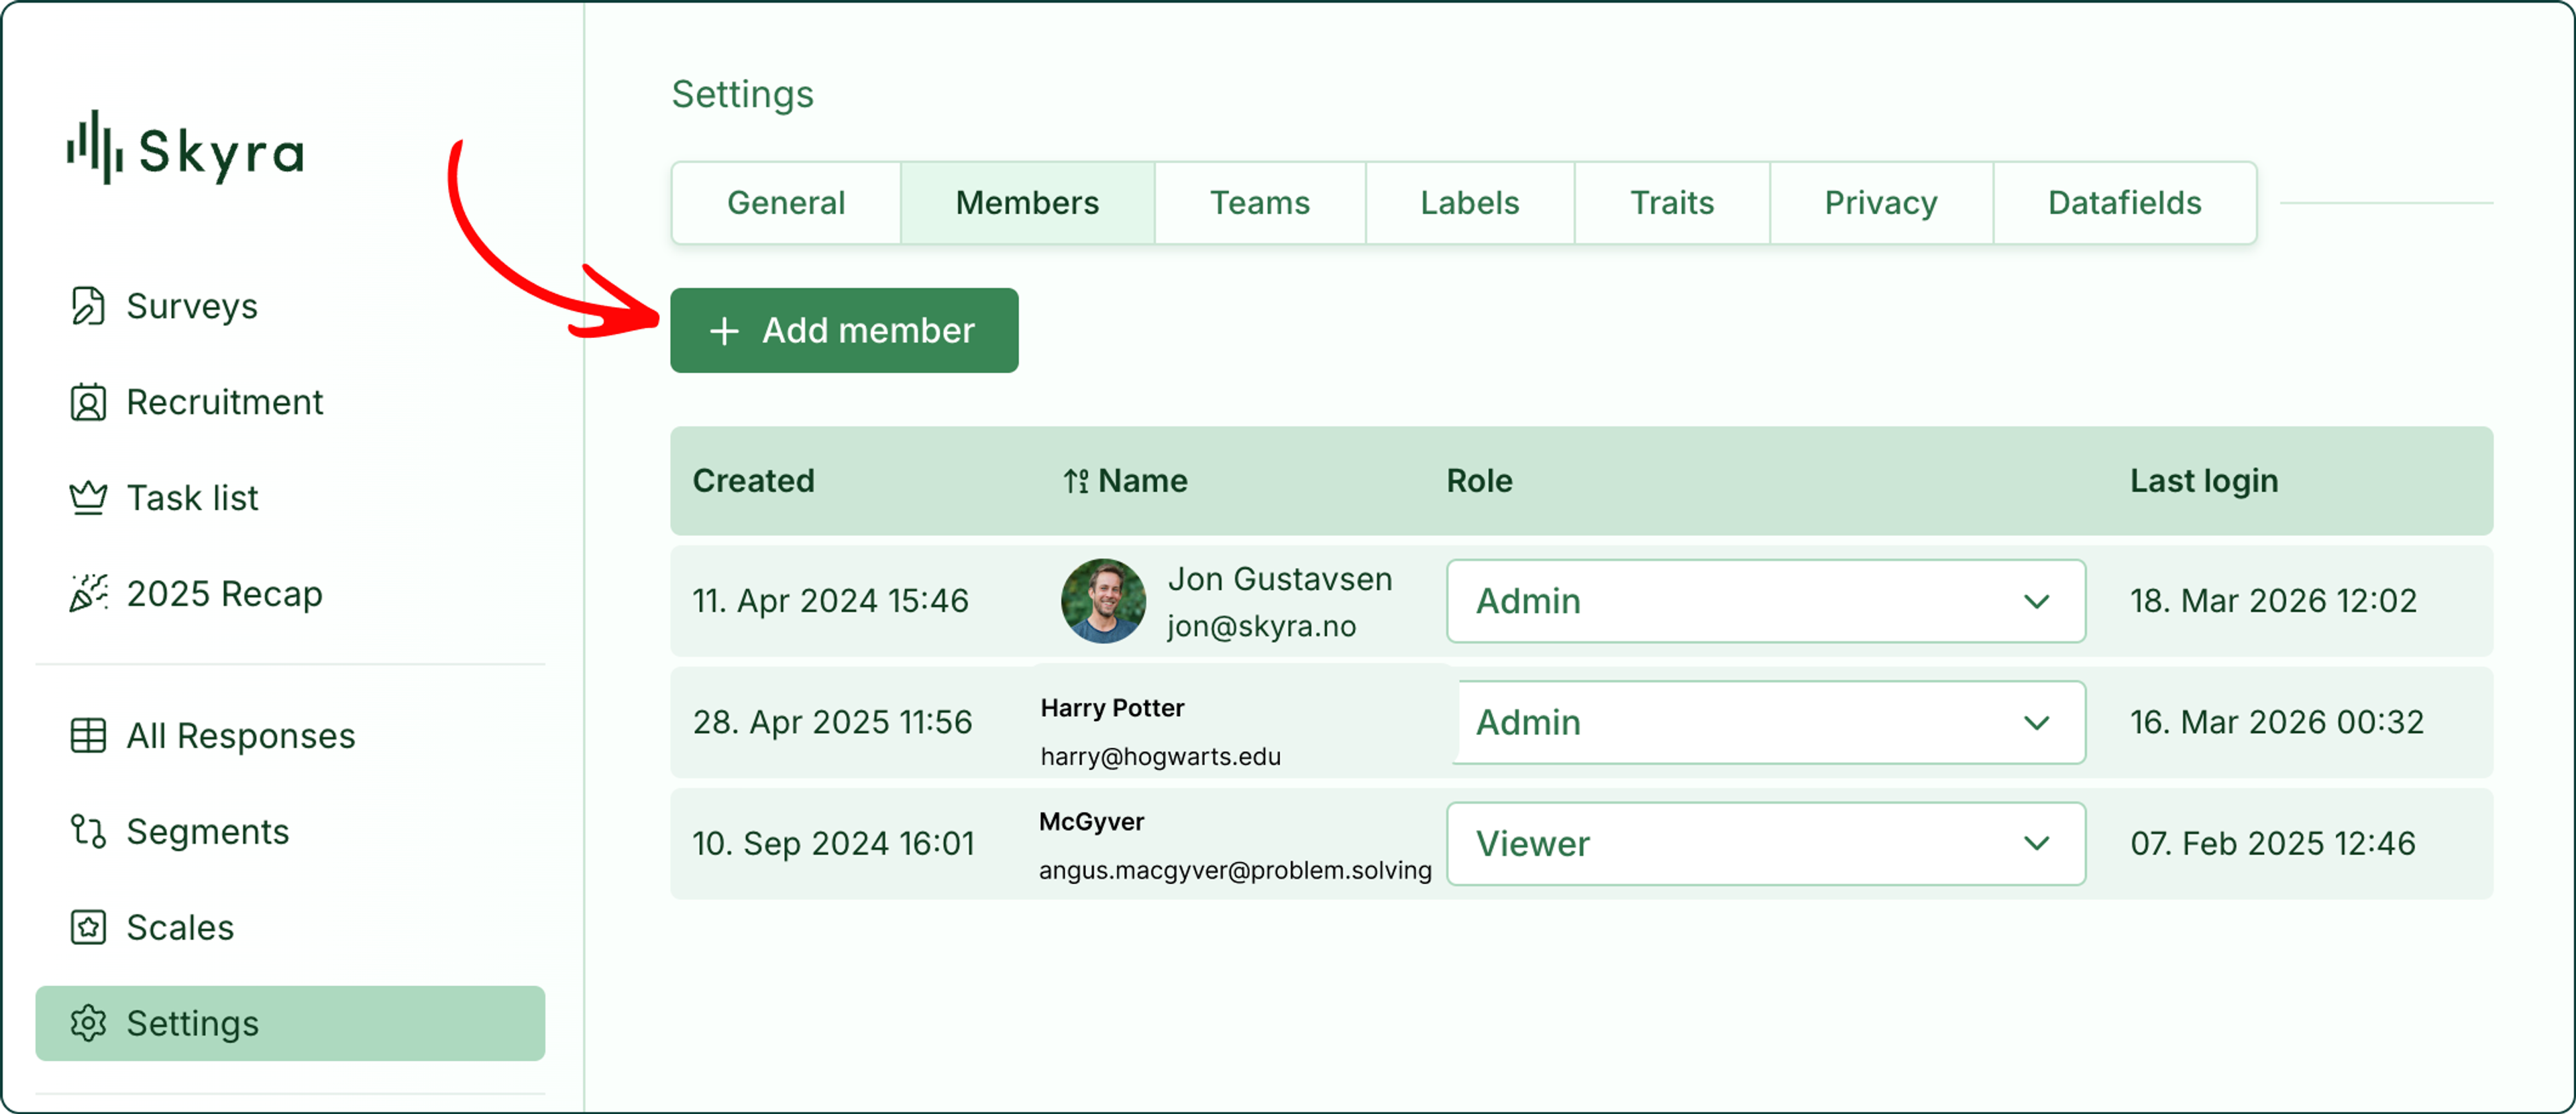This screenshot has width=2576, height=1114.
Task: Click the Recruitment badge icon
Action: tap(88, 402)
